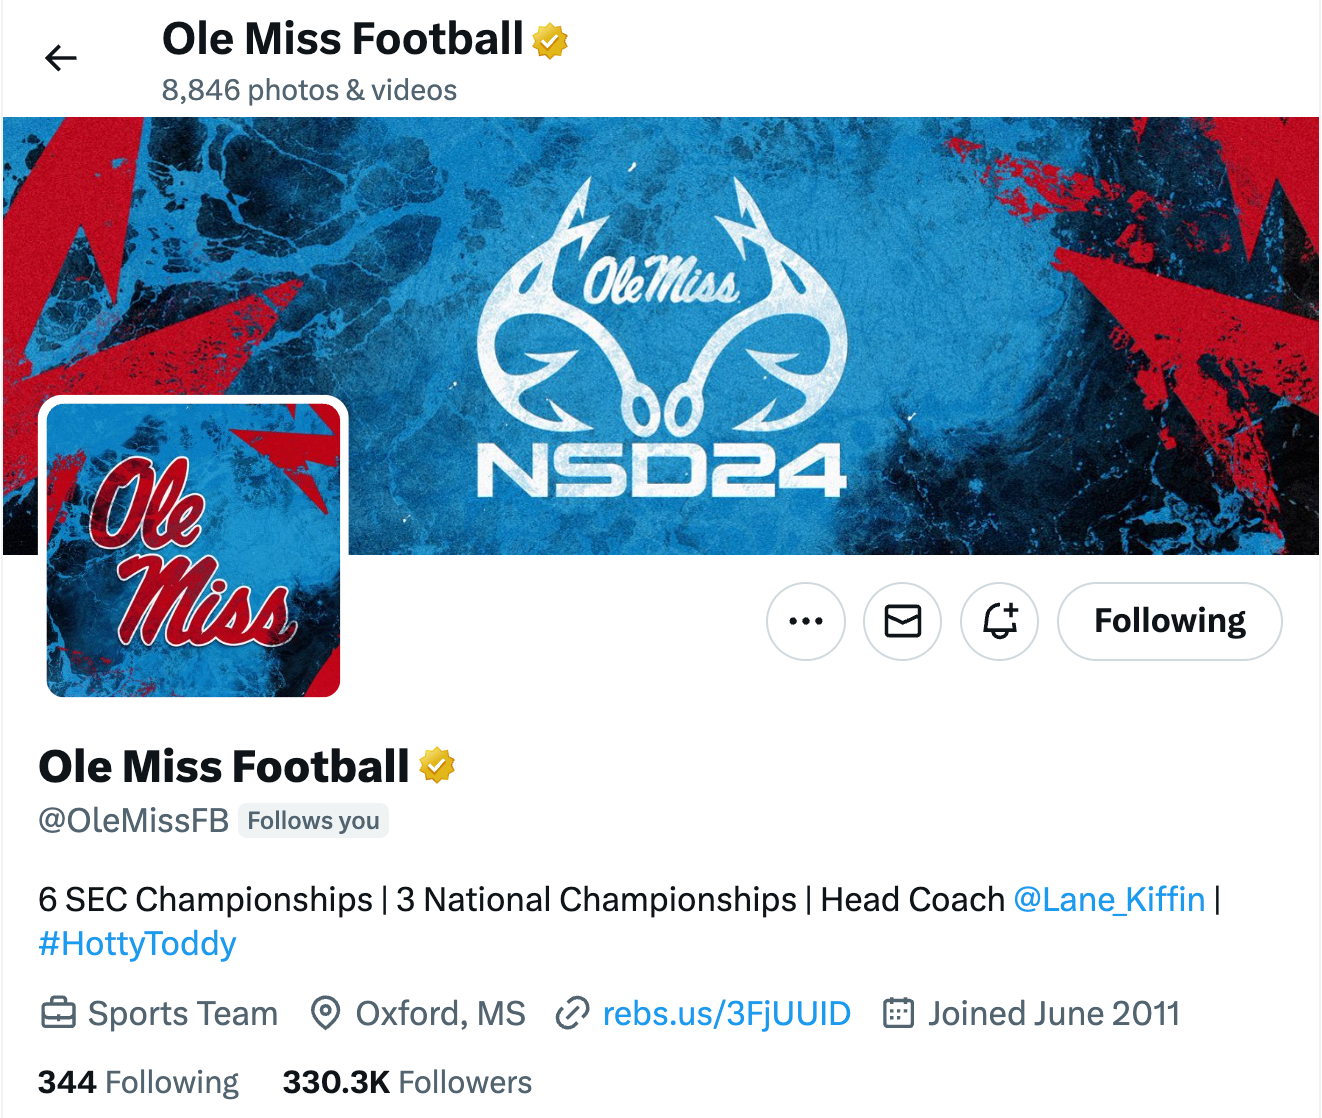1322x1118 pixels.
Task: Click the verified badge beside header name
Action: 550,41
